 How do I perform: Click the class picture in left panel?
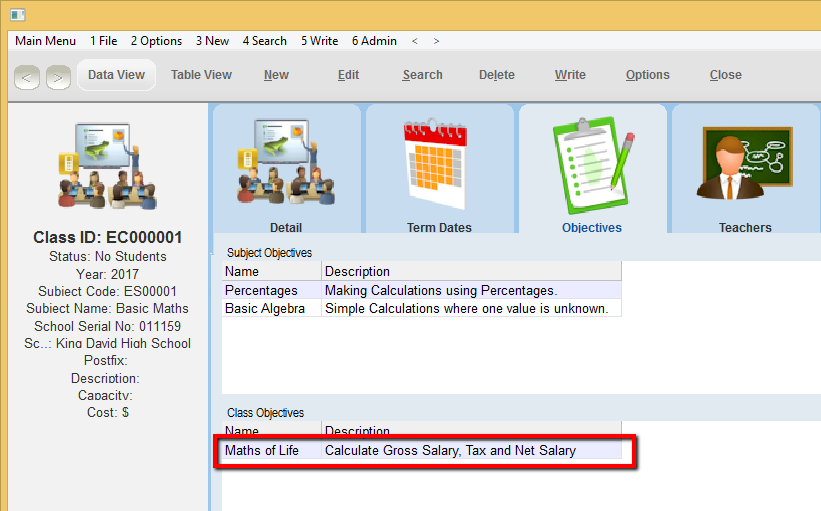[108, 166]
